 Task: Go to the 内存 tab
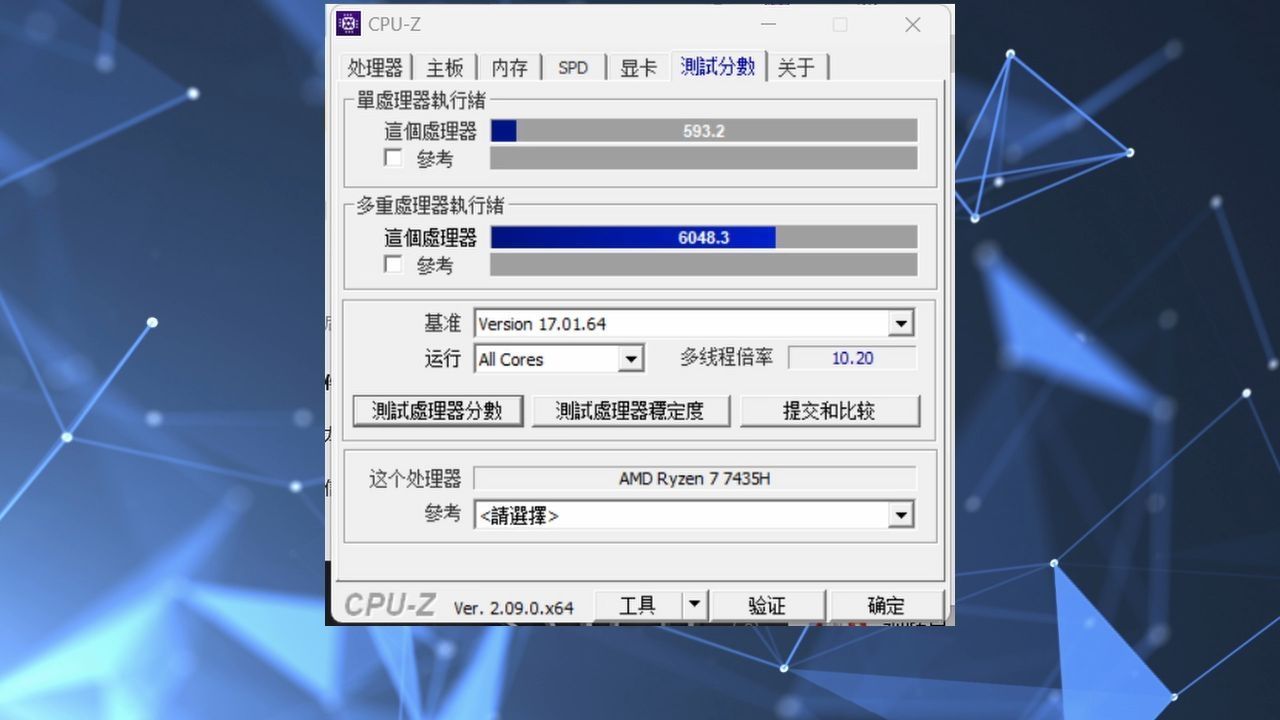pyautogui.click(x=509, y=68)
